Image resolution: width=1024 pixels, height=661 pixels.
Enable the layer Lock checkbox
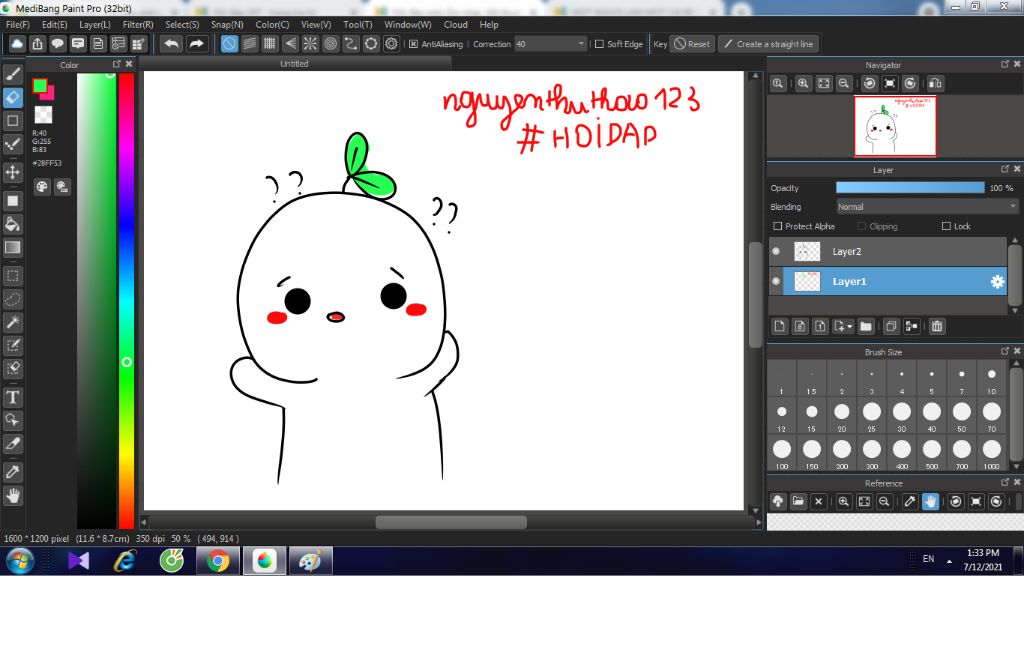click(x=946, y=226)
